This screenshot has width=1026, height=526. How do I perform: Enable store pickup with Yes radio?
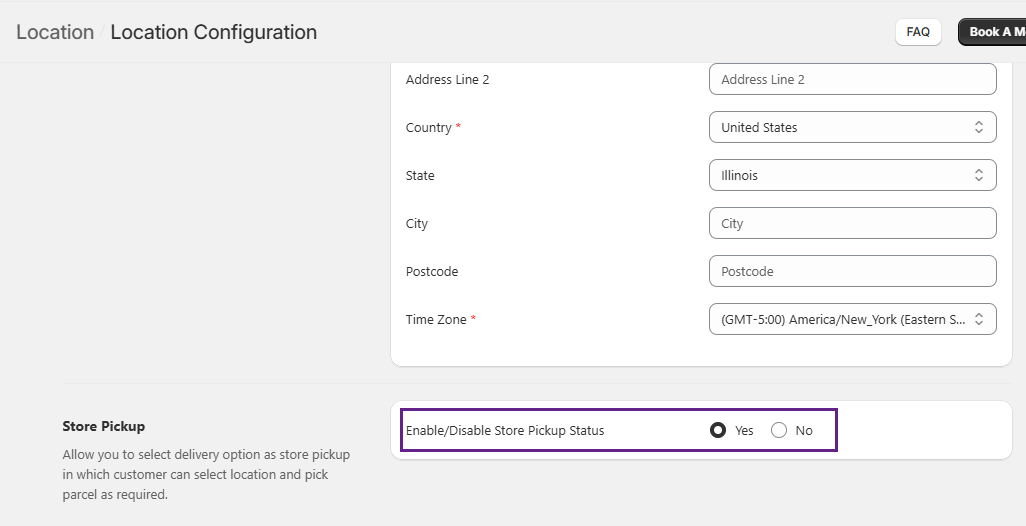pyautogui.click(x=718, y=431)
